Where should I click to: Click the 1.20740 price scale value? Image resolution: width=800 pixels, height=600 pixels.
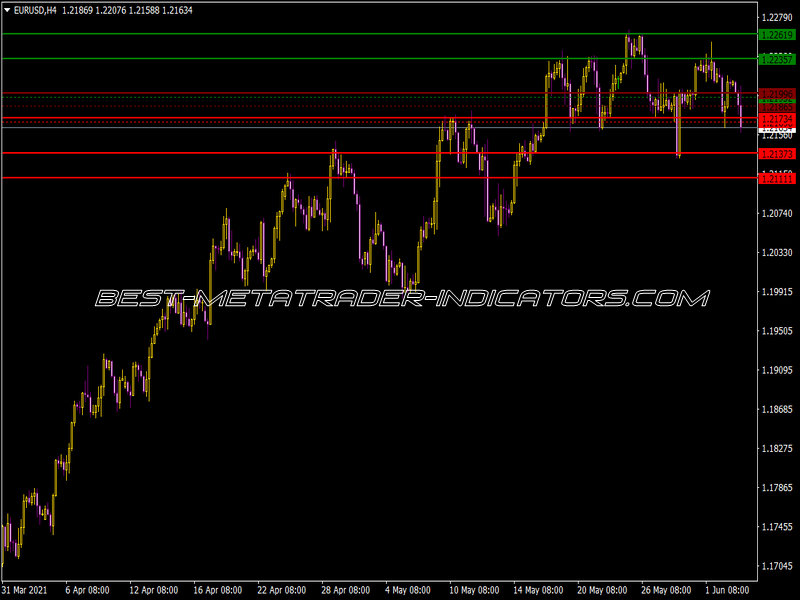click(x=777, y=213)
